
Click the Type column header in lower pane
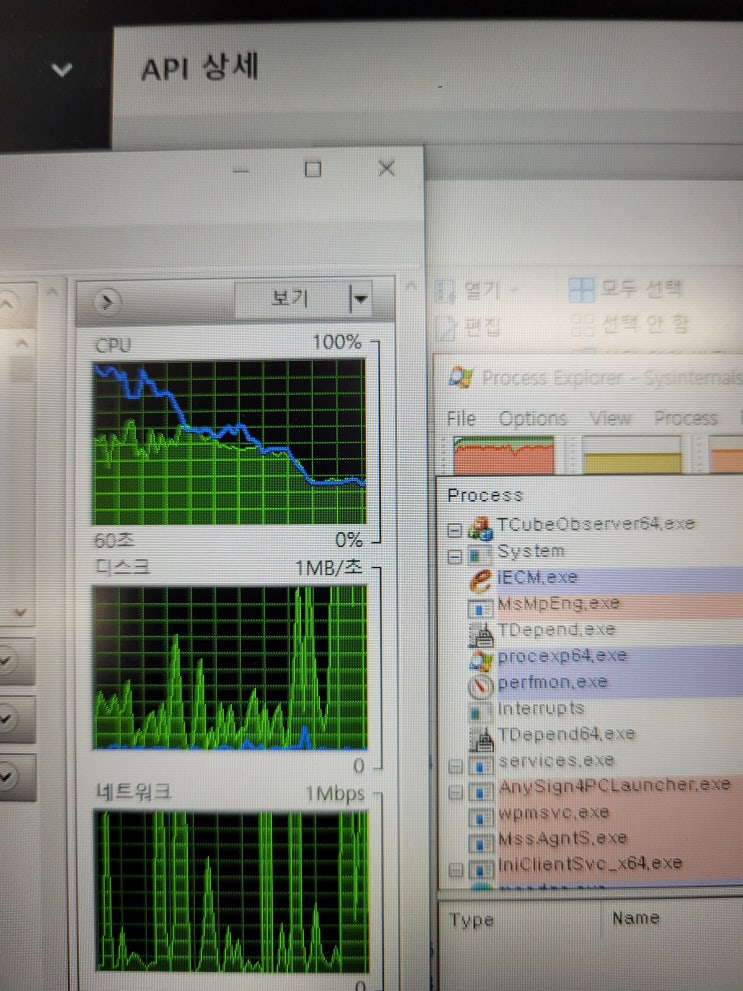471,920
